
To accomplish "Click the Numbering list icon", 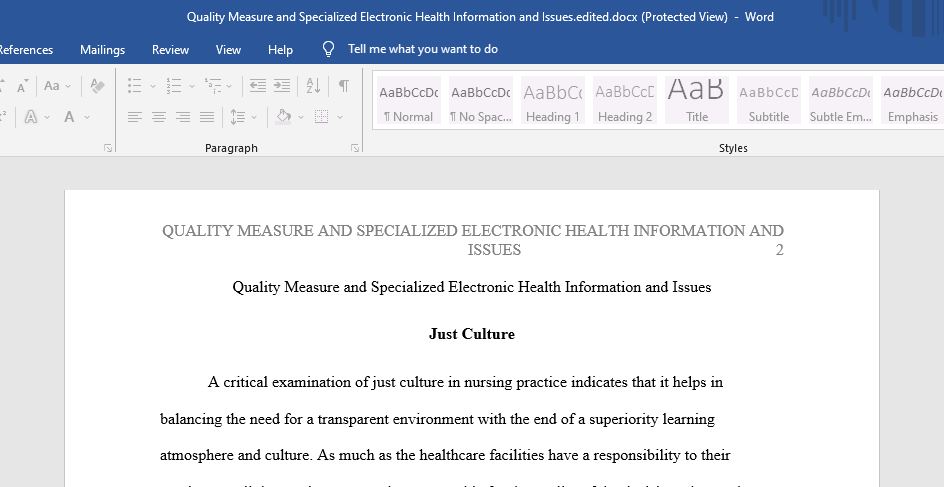I will click(174, 86).
